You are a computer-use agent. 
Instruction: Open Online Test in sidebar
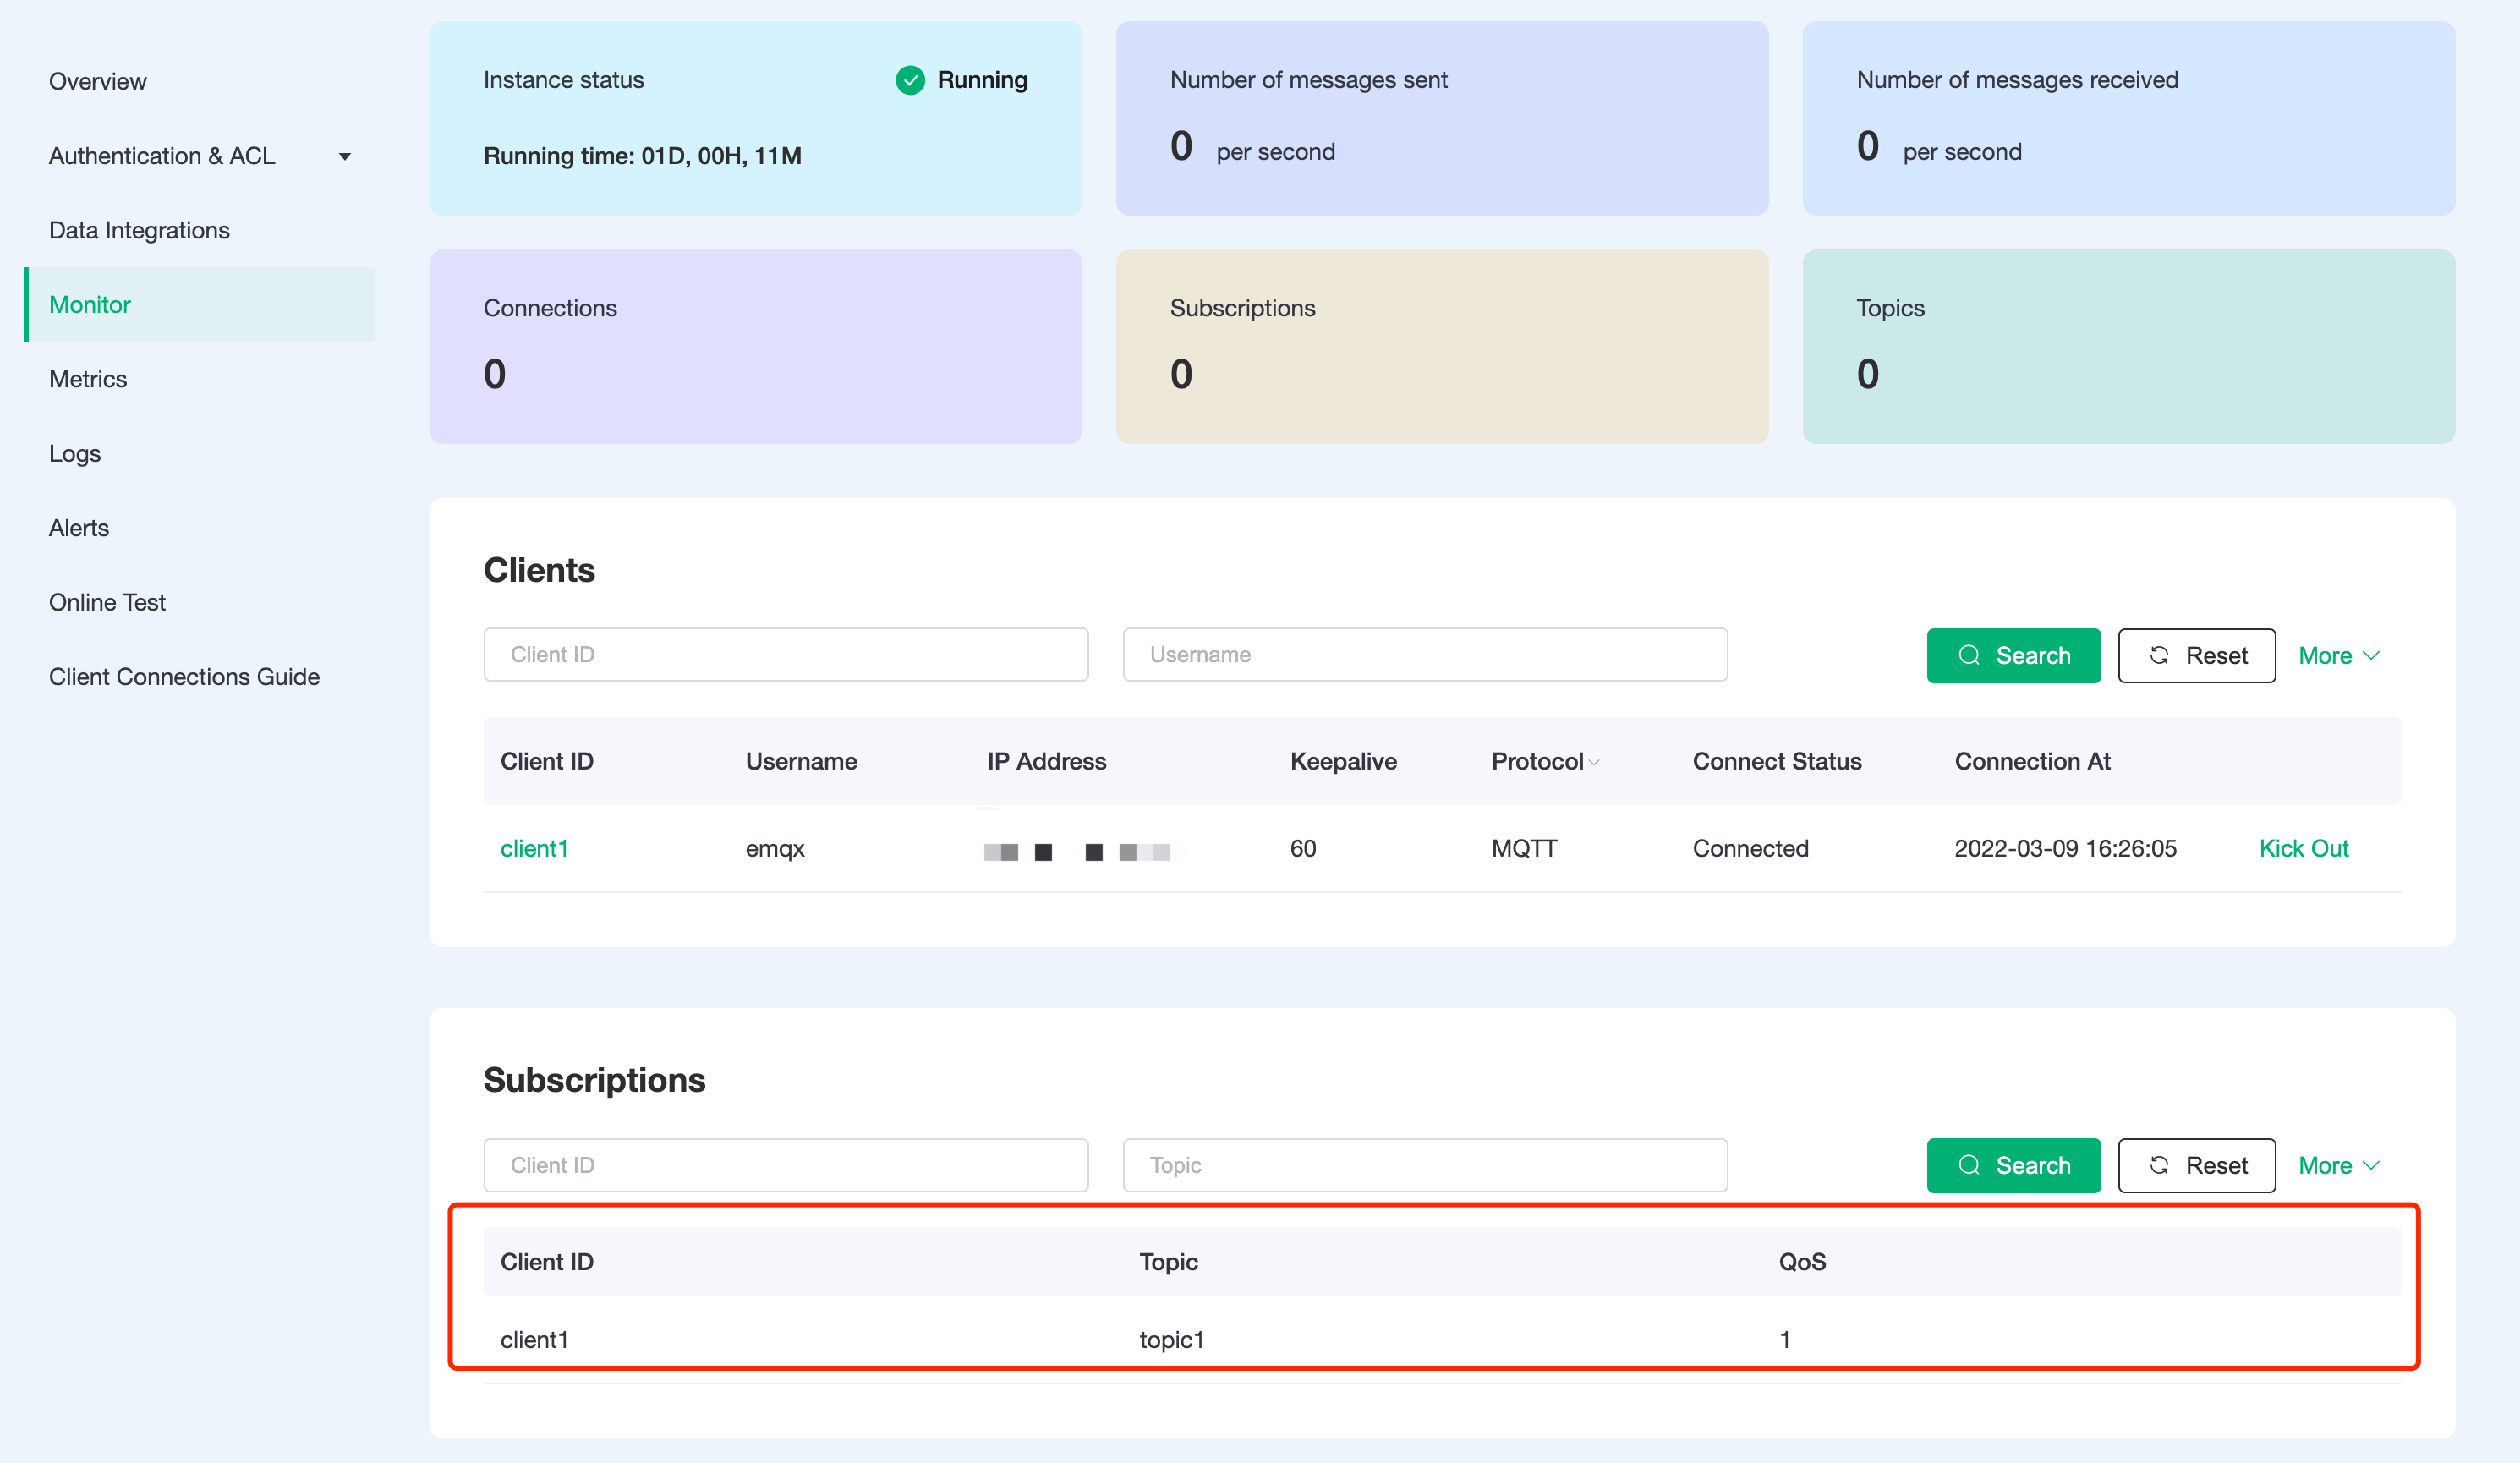point(107,602)
